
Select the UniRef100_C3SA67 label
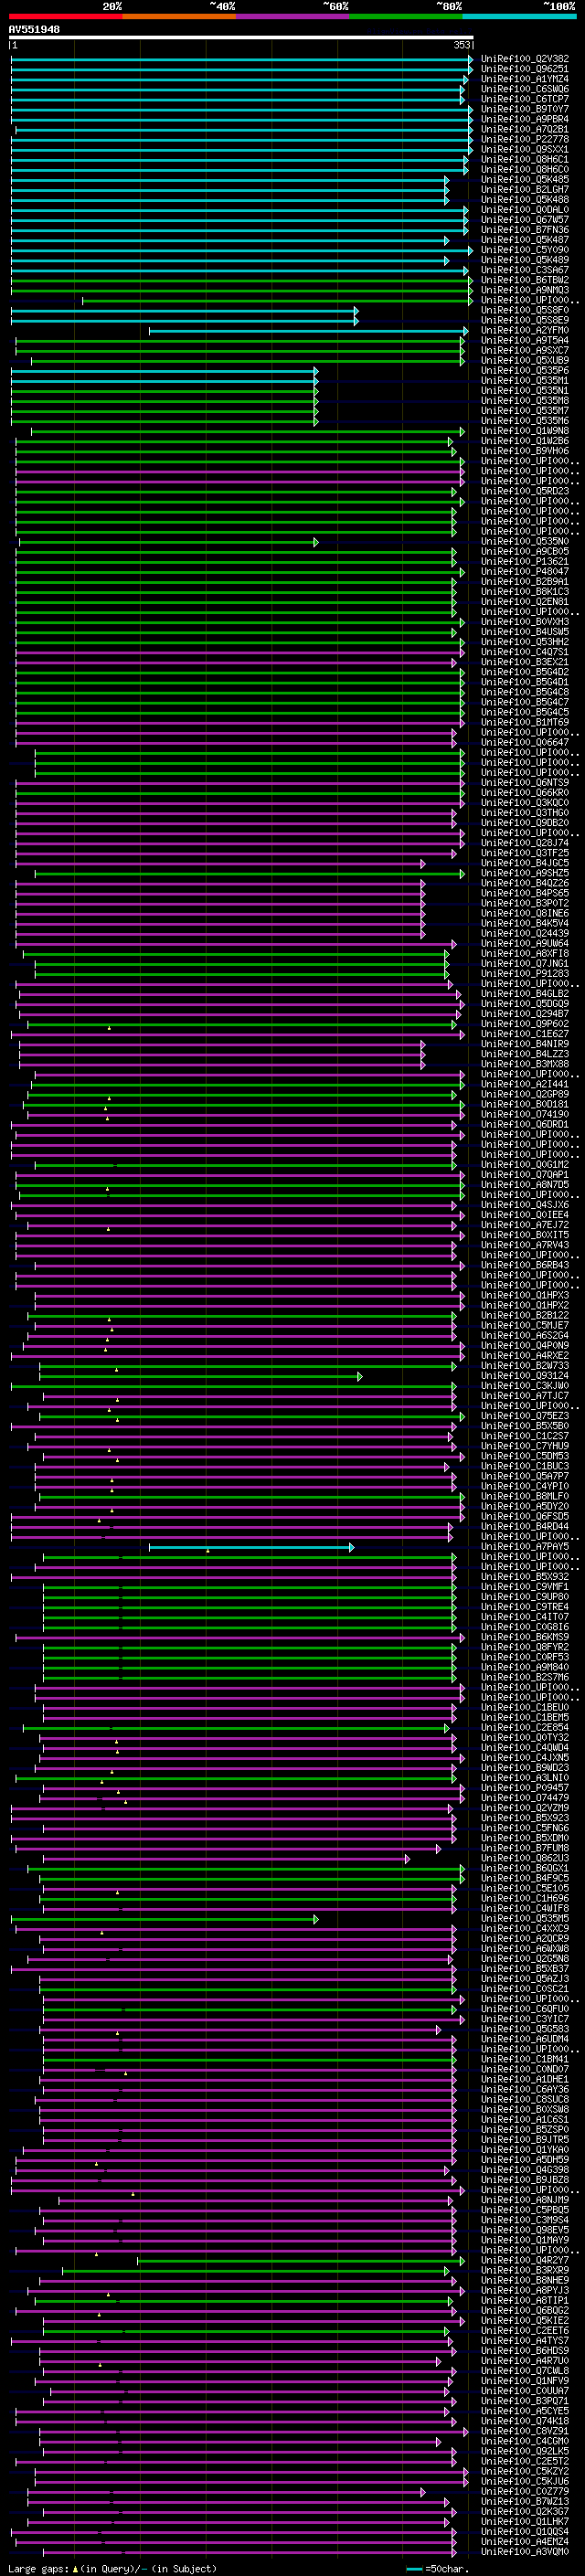click(x=525, y=270)
